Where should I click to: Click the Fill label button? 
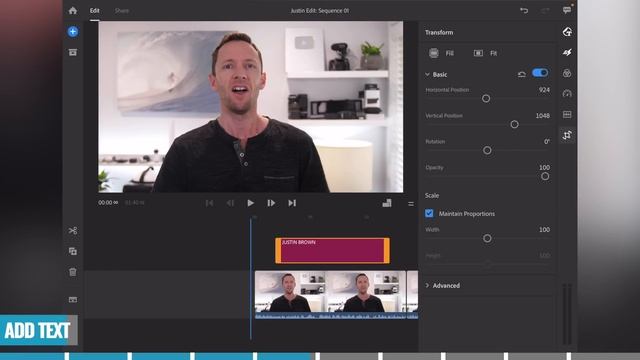pos(449,53)
